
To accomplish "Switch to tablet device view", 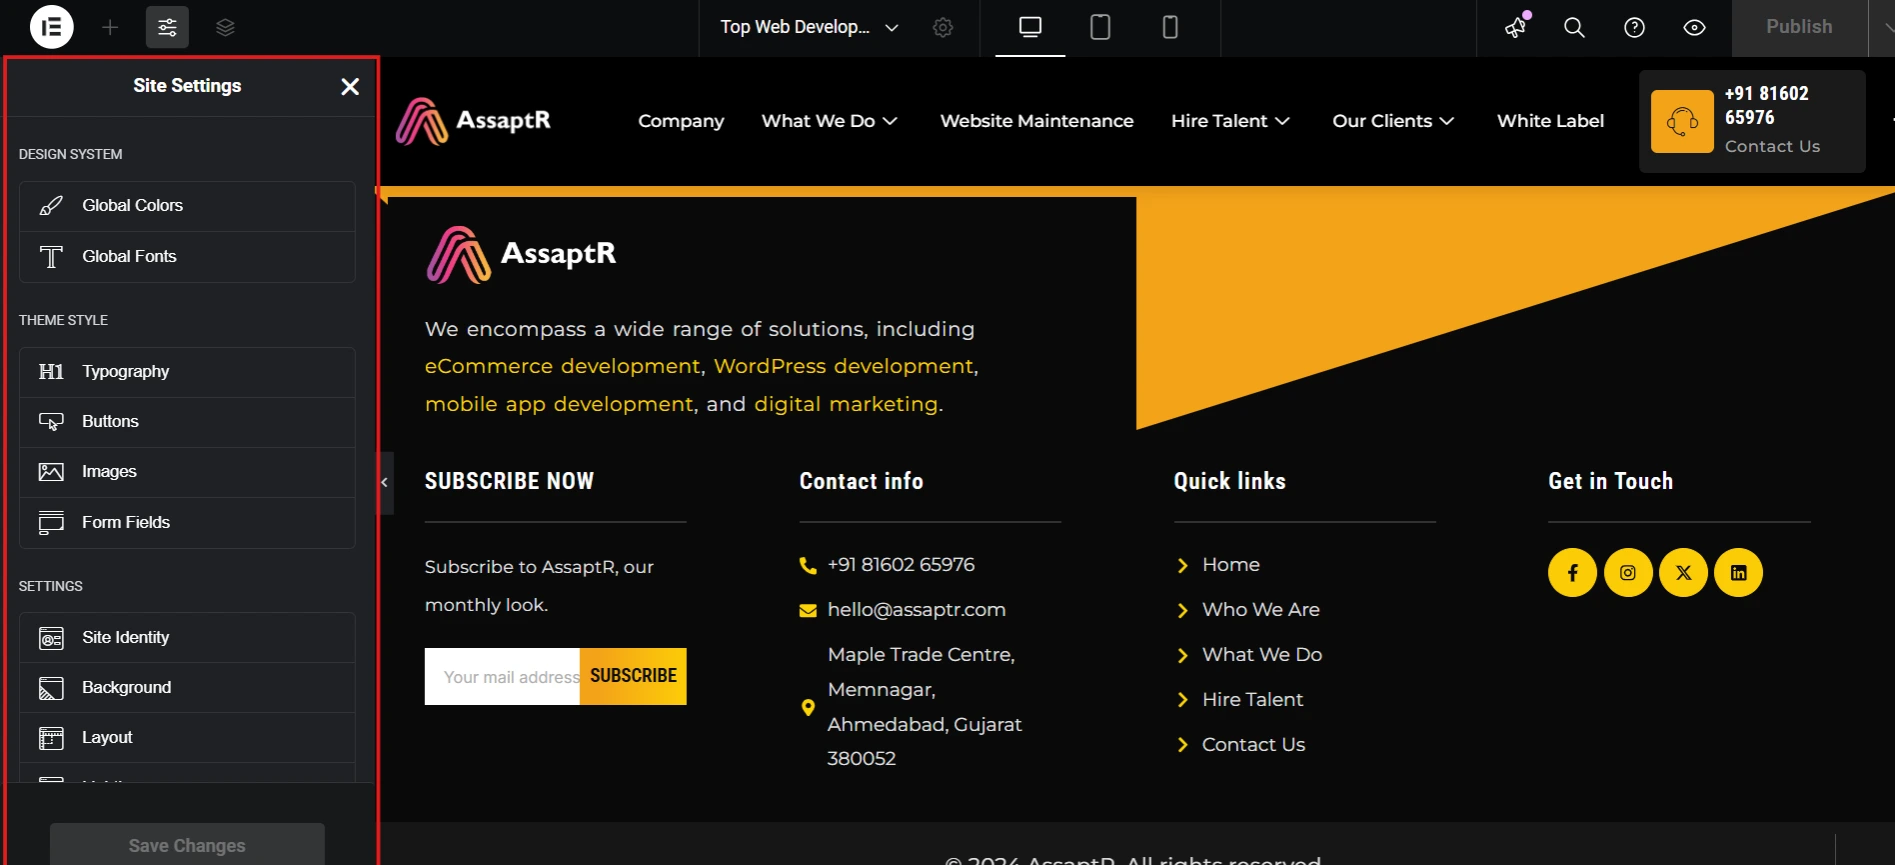I will 1100,27.
